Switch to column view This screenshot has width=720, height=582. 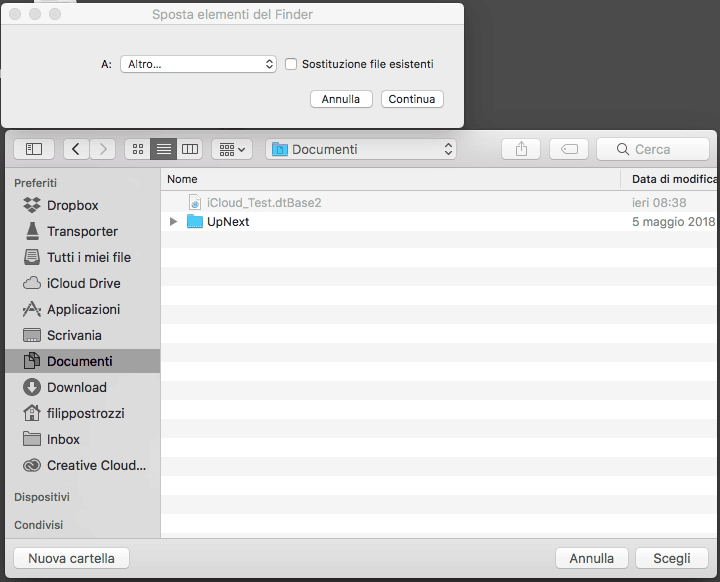tap(190, 149)
